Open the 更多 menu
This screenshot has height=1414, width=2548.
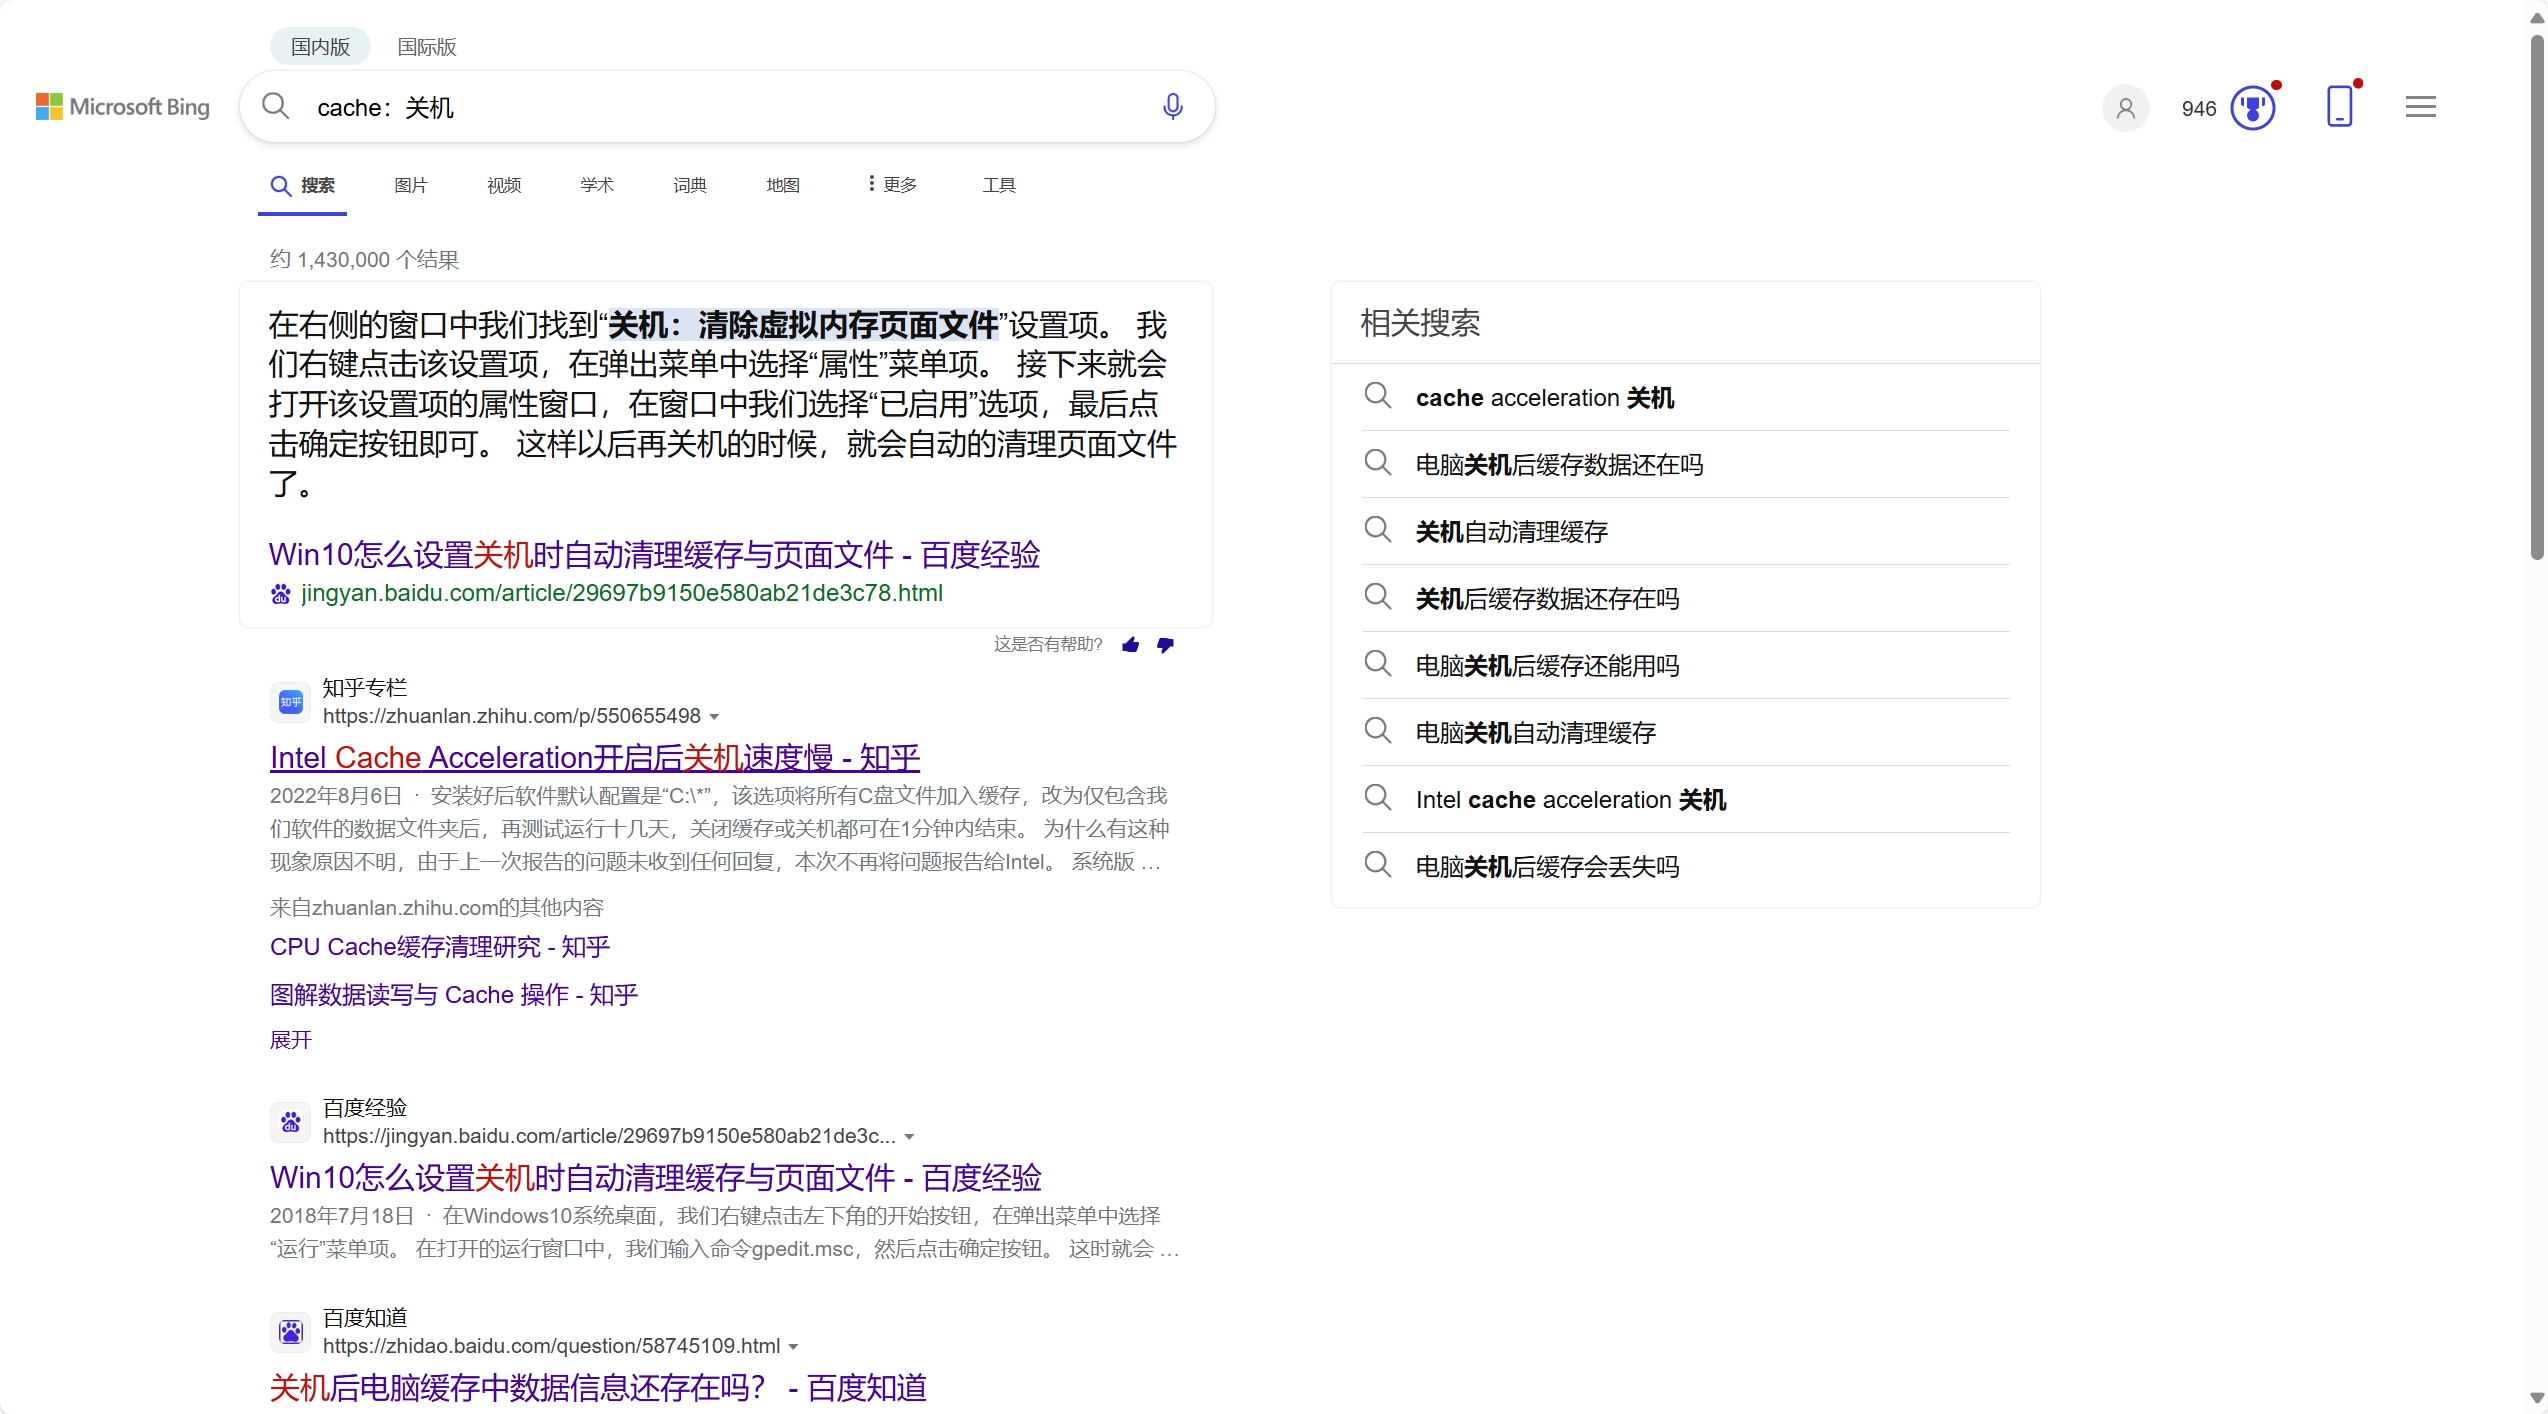tap(892, 184)
